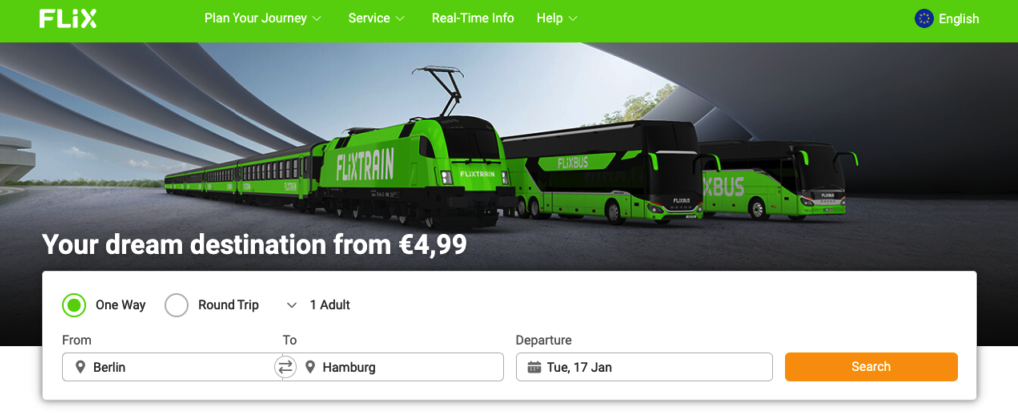Select the One Way radio button
Viewport: 1018px width, 413px height.
pos(74,305)
